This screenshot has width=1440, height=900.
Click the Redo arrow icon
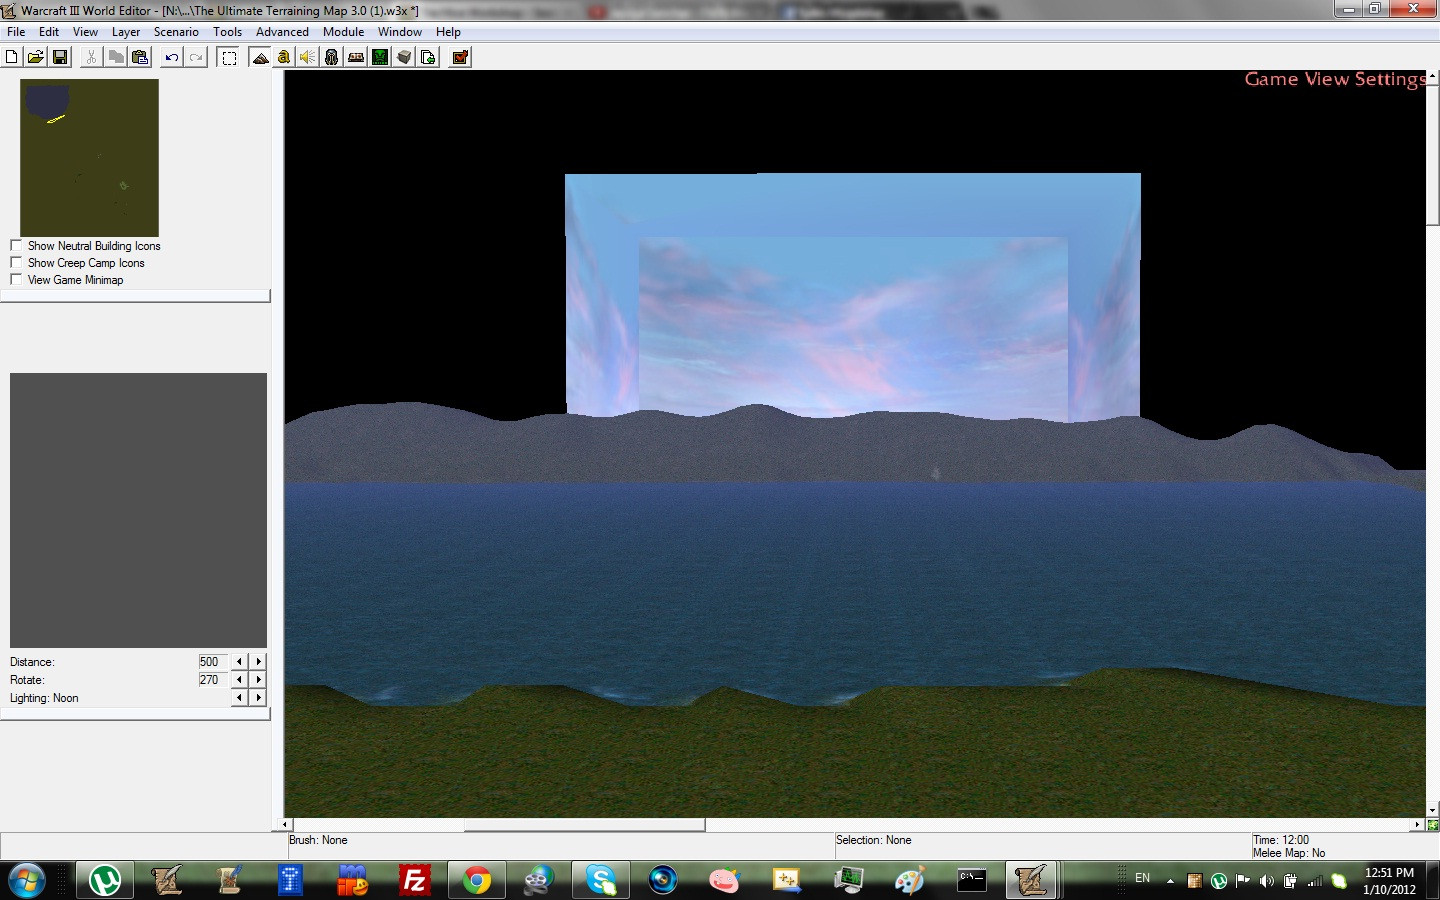tap(196, 57)
